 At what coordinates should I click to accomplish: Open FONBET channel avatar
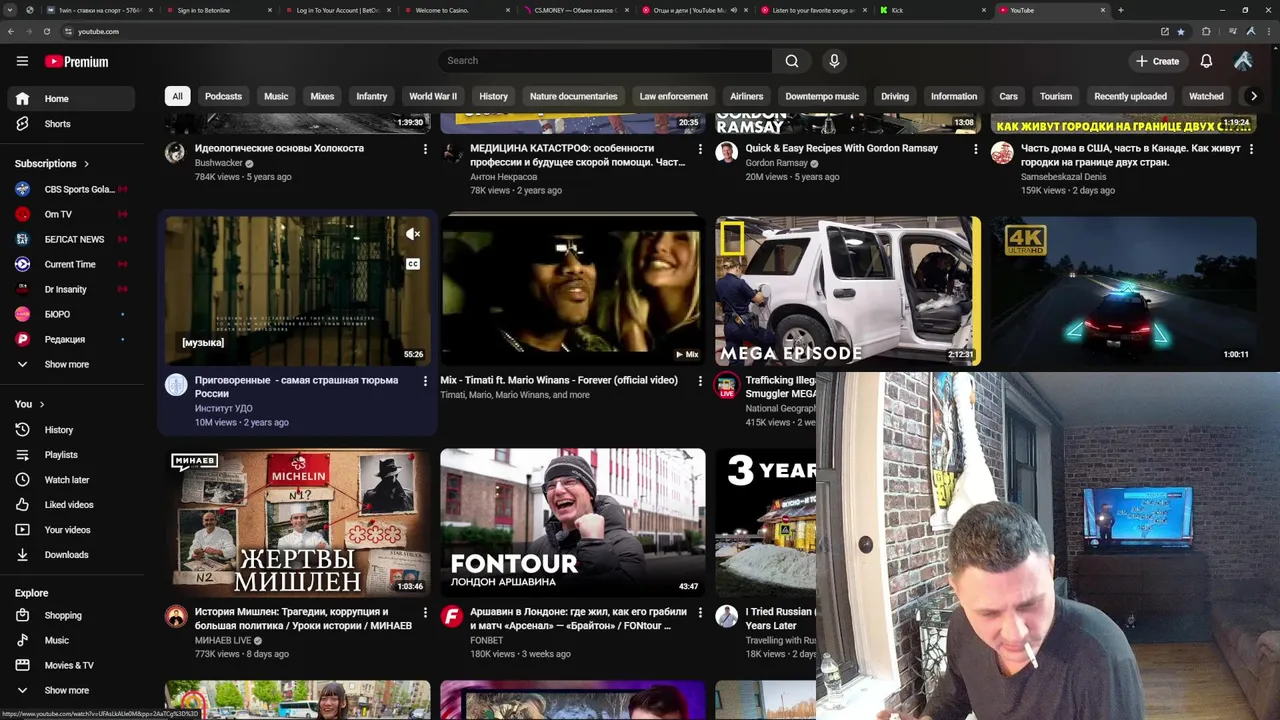pyautogui.click(x=452, y=616)
